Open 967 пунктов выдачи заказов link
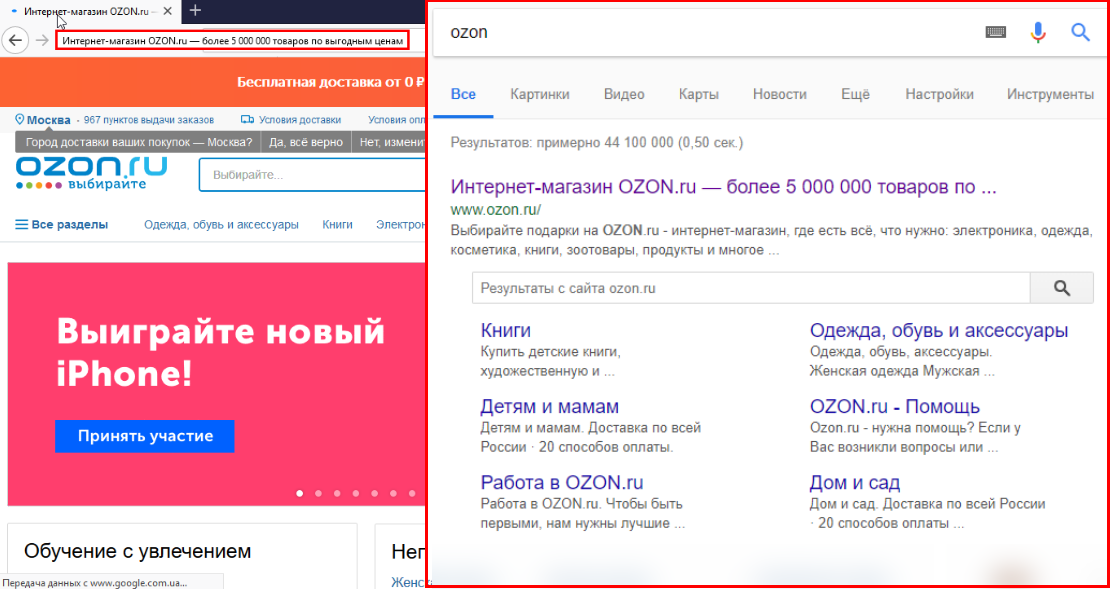This screenshot has height=589, width=1110. tap(149, 120)
